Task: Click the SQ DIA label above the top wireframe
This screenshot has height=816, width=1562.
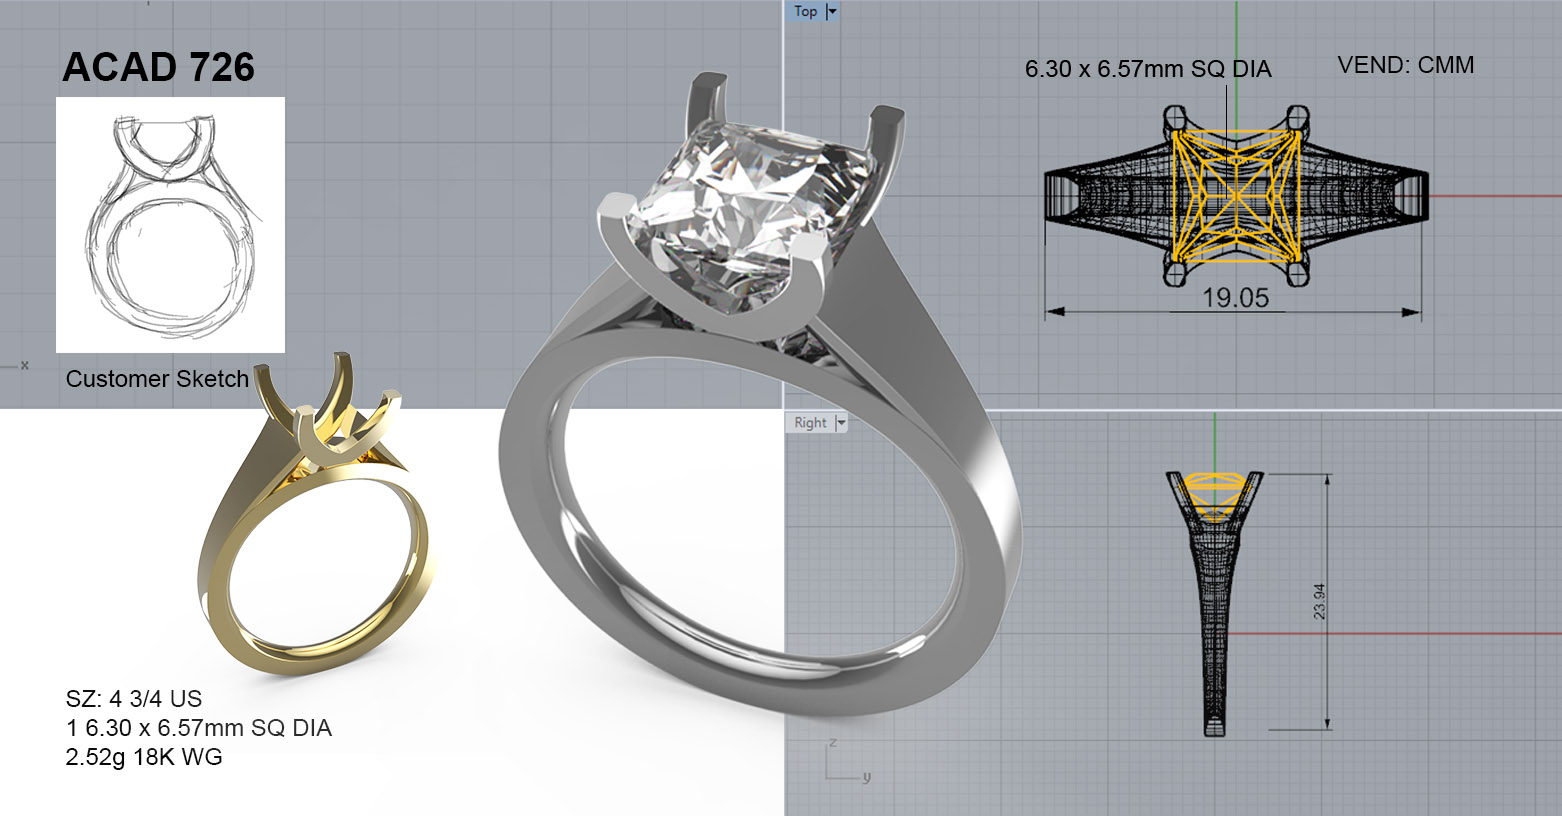Action: (1148, 69)
